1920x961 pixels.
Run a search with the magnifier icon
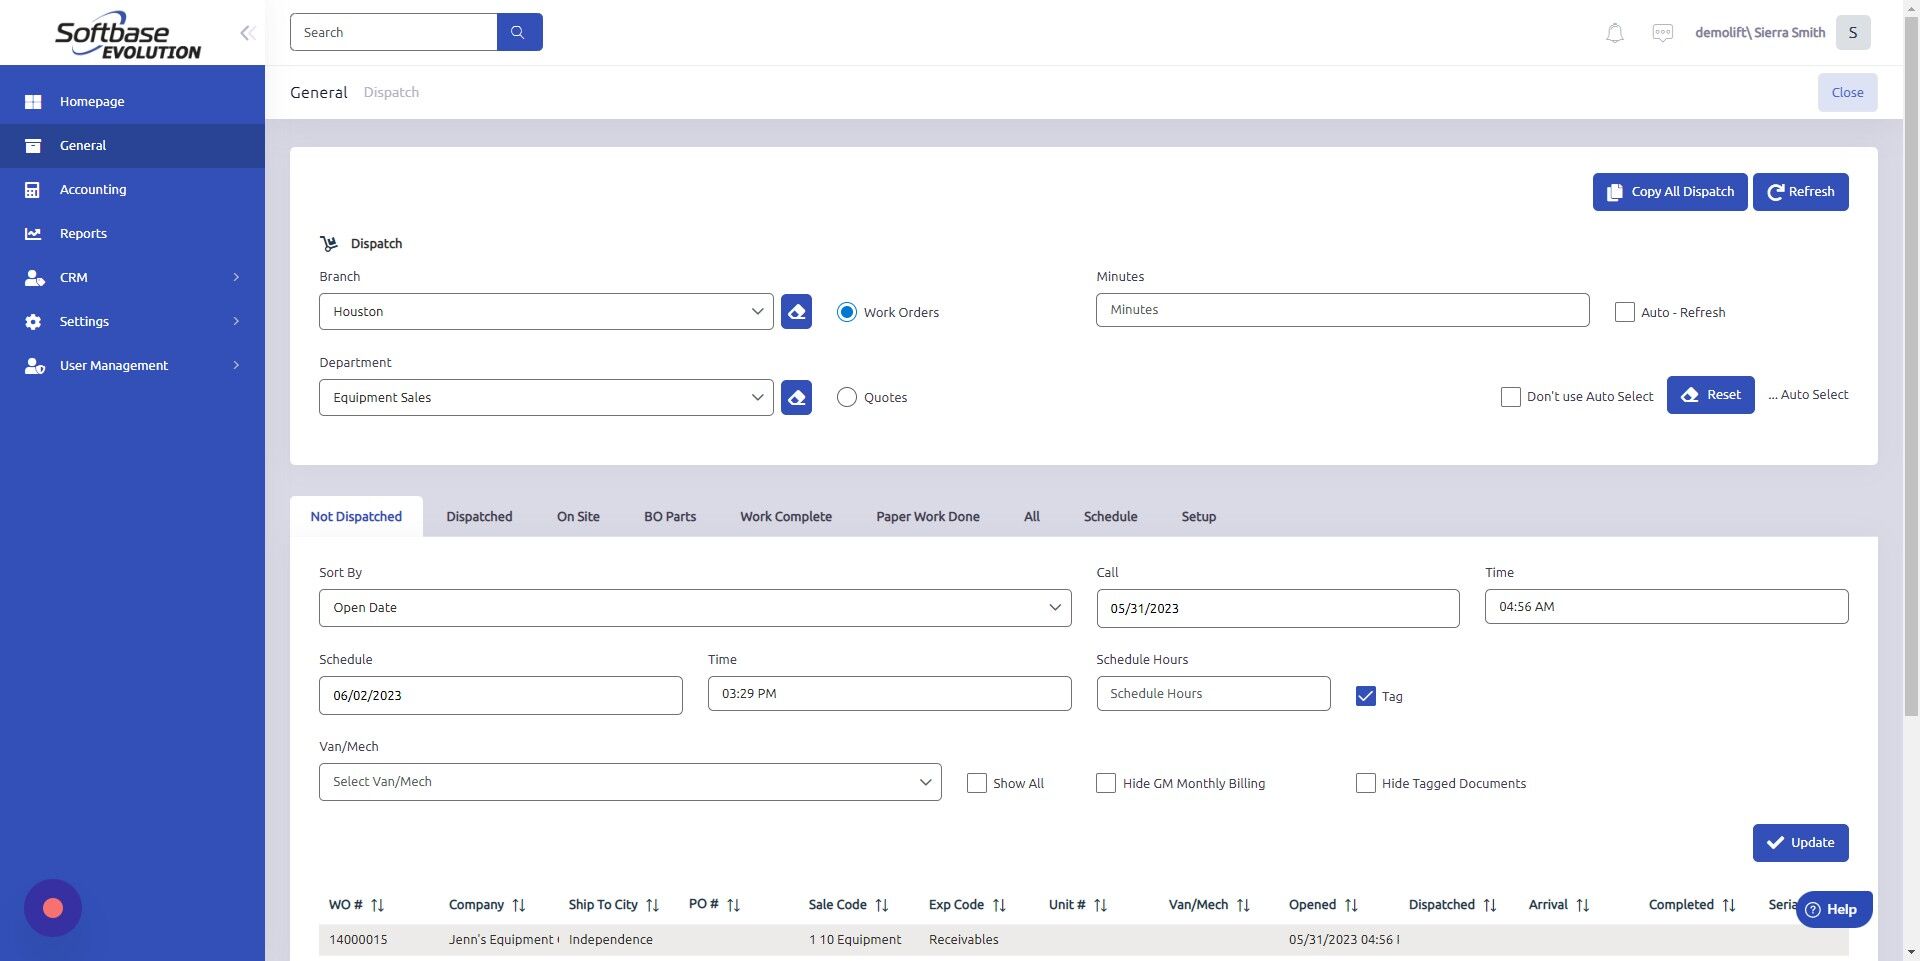pos(518,31)
